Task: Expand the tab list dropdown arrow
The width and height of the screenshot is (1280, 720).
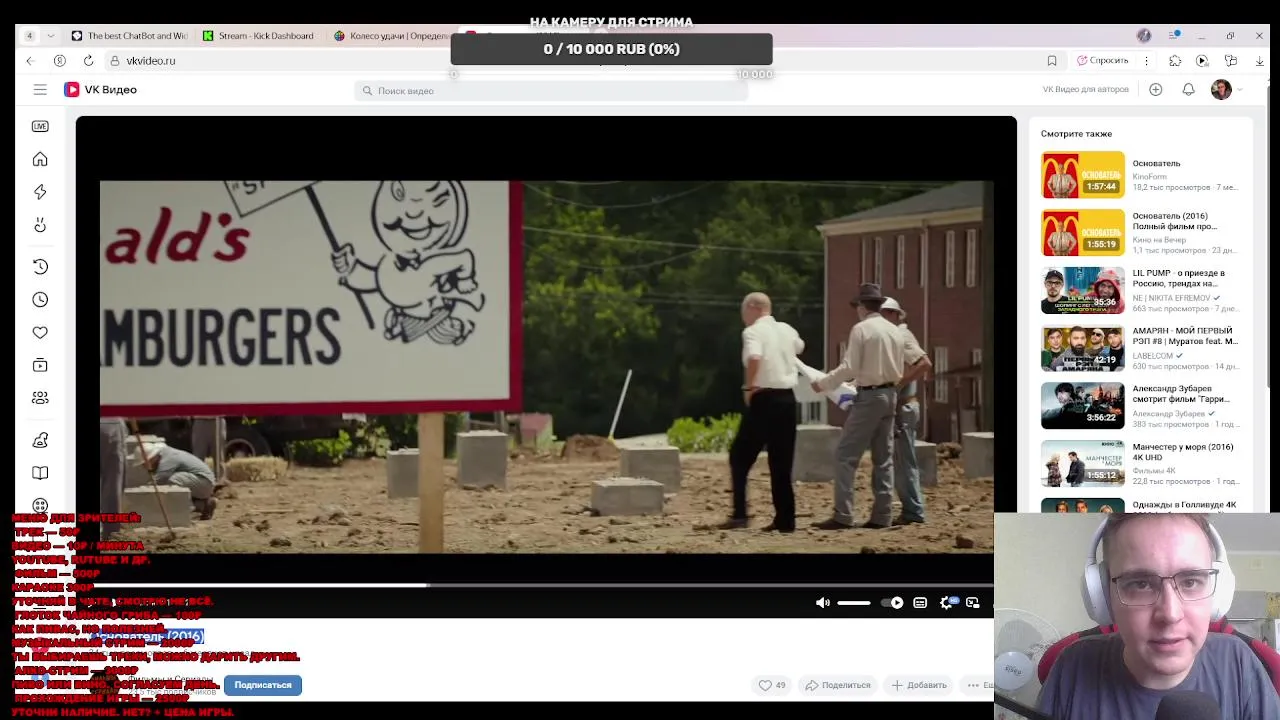Action: (51, 36)
